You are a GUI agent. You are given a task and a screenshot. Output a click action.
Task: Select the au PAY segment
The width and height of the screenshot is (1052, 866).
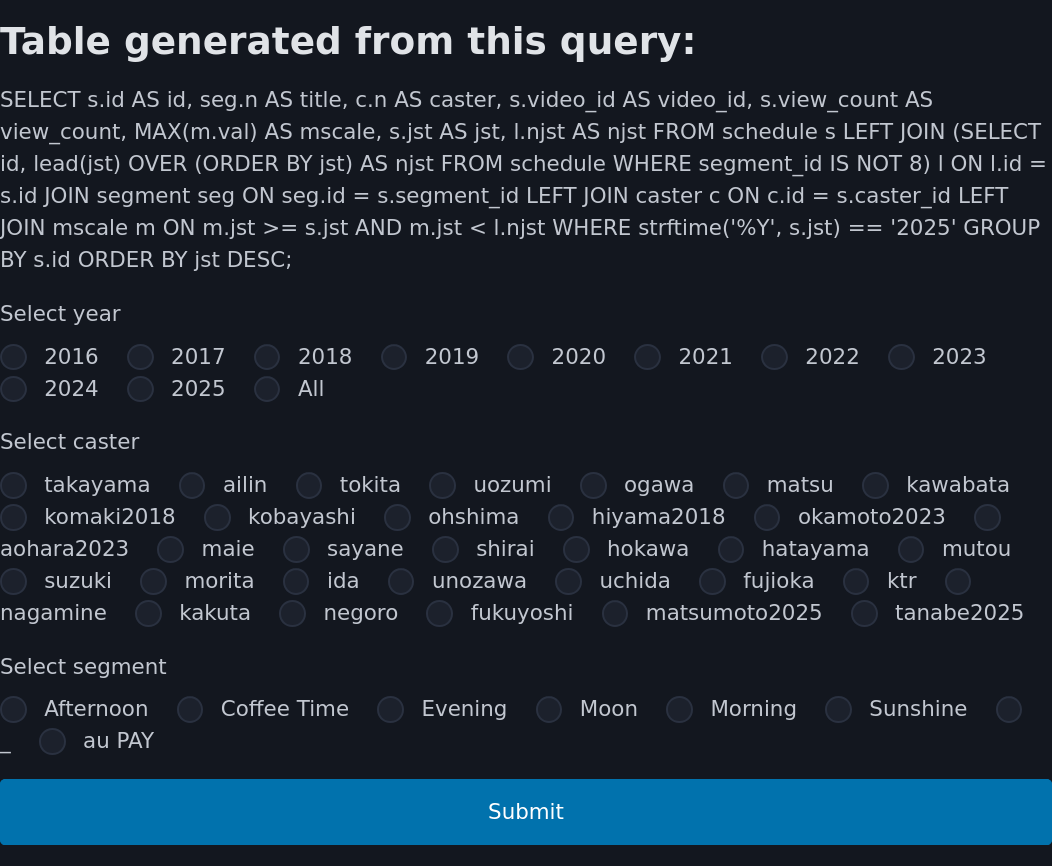[x=52, y=742]
